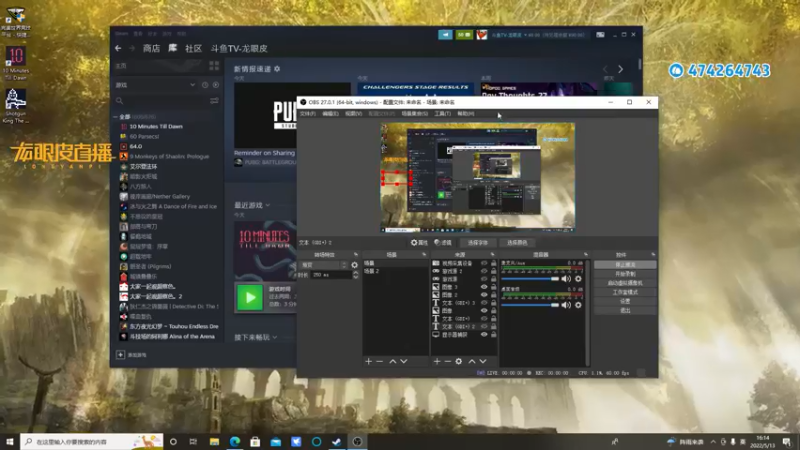This screenshot has height=450, width=800.
Task: Toggle visibility of 视频采集设备 source
Action: tap(484, 263)
